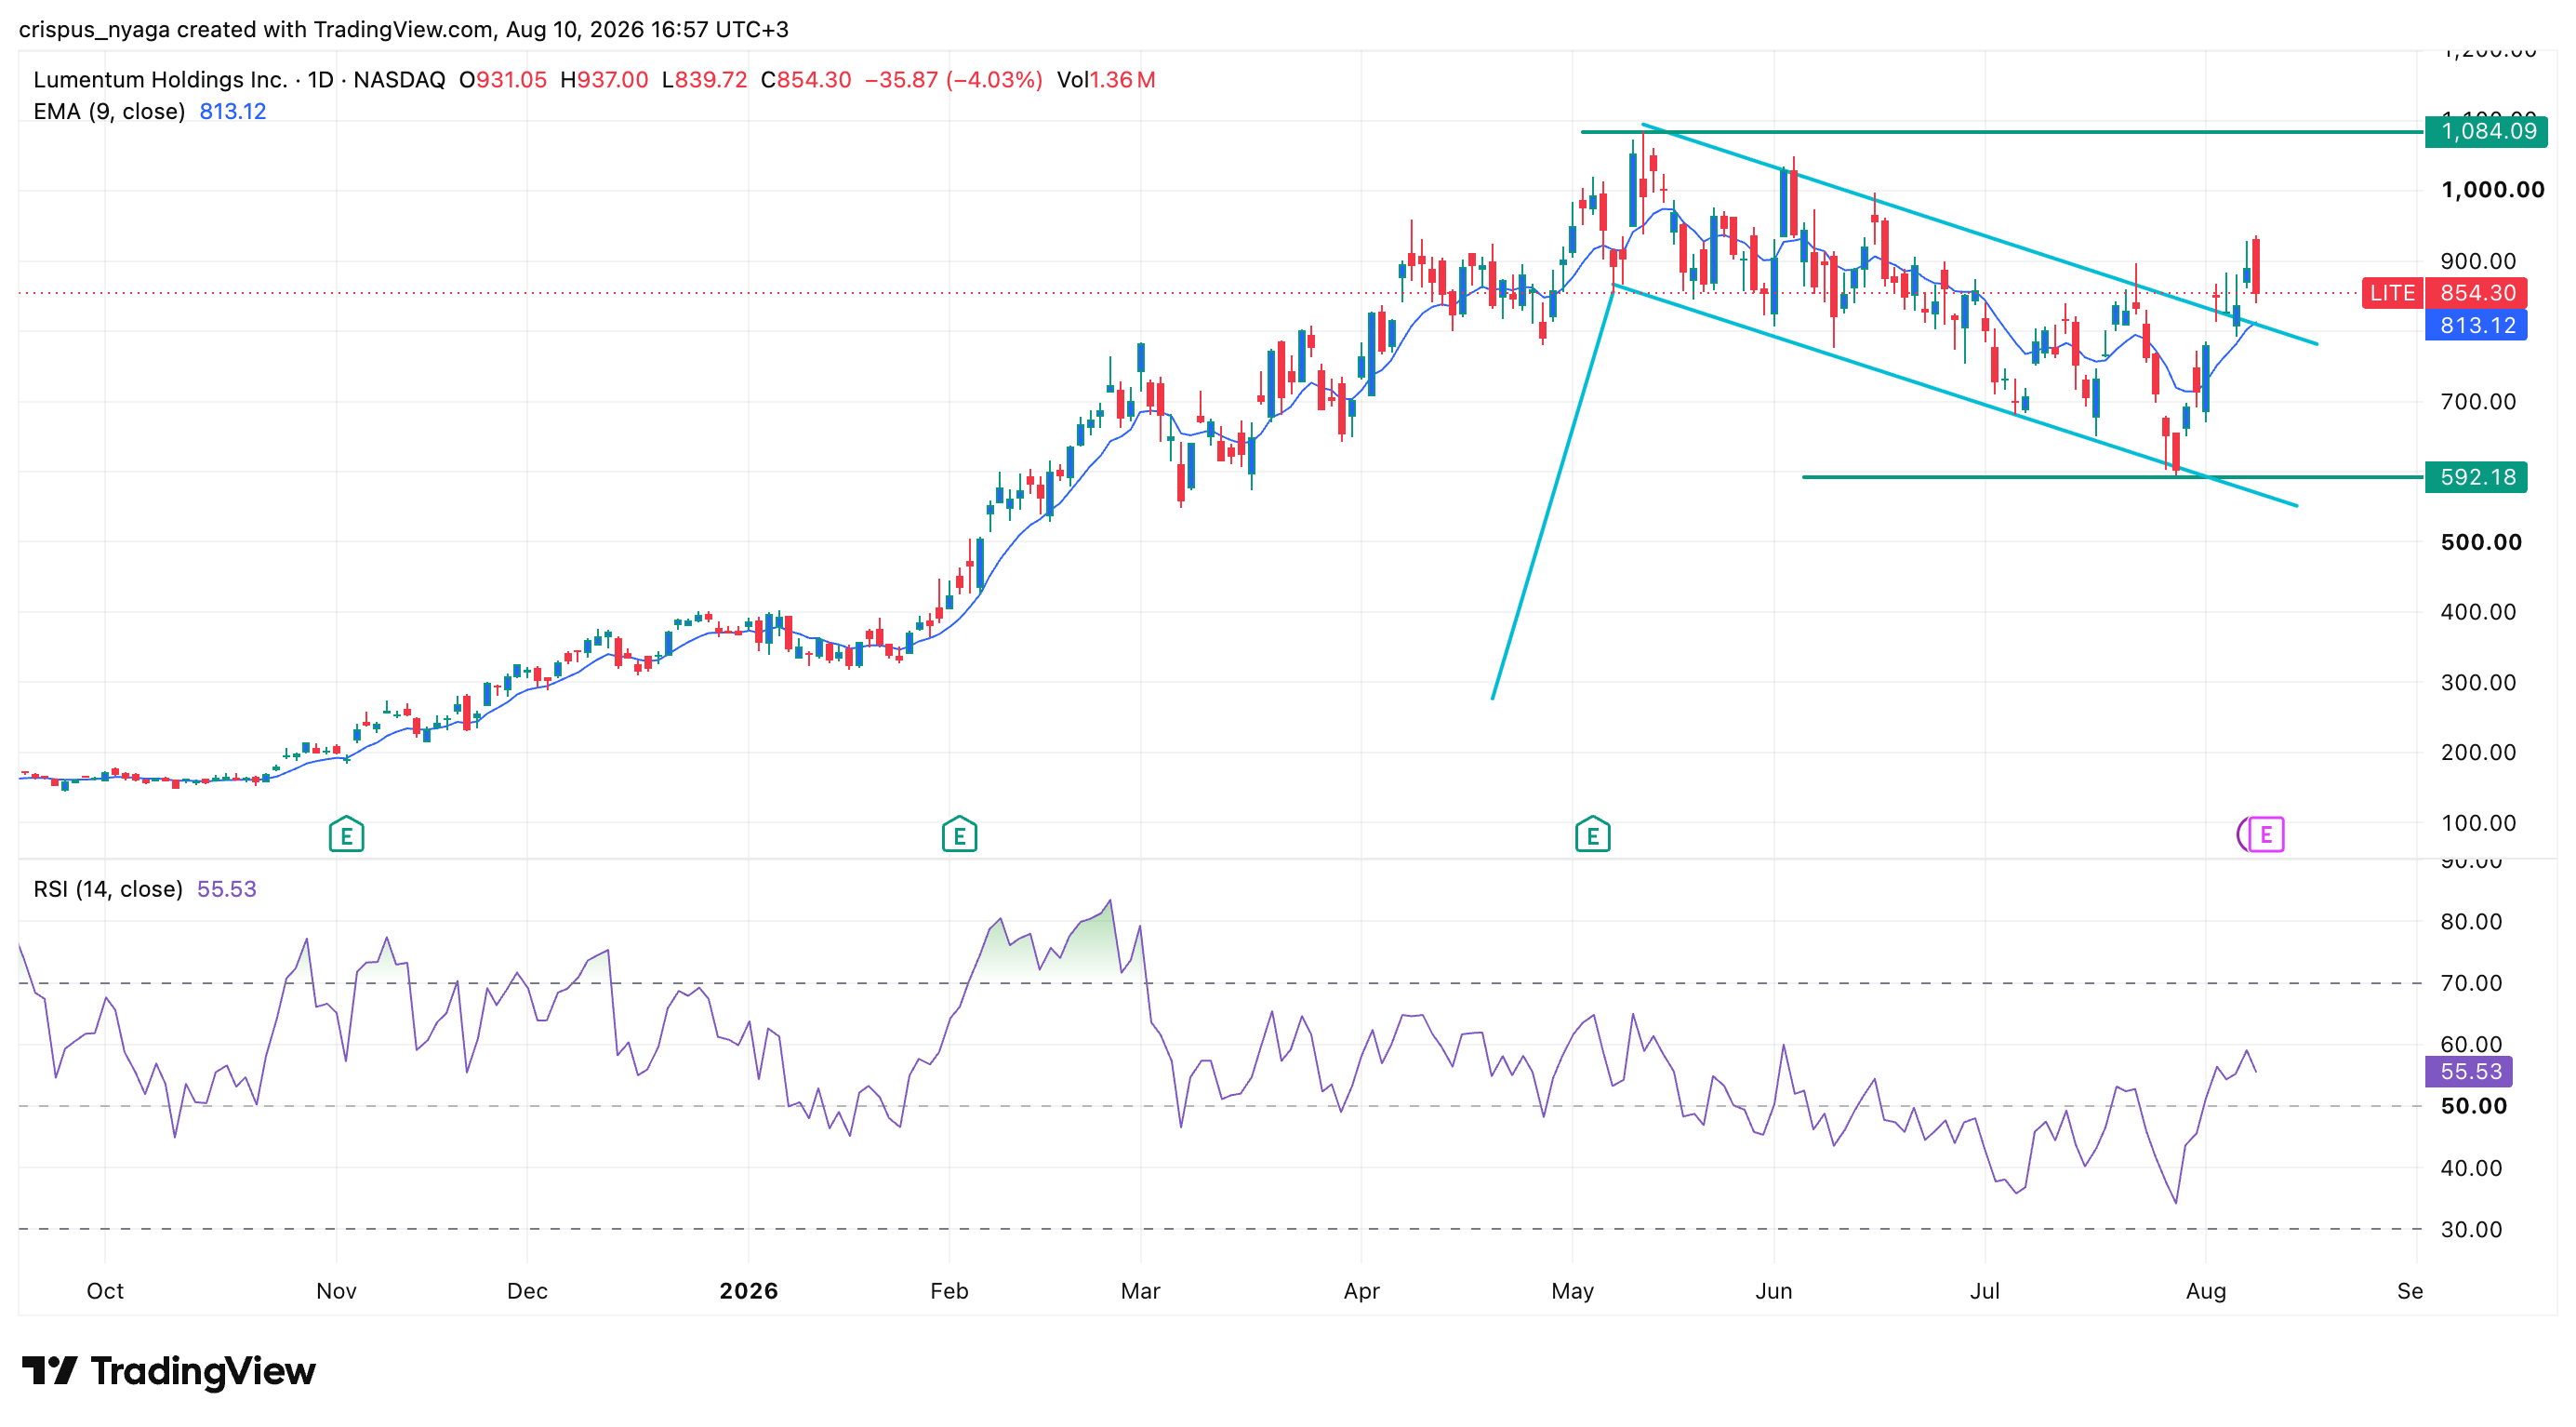Click the Oct date axis label
The image size is (2576, 1427).
point(105,1291)
